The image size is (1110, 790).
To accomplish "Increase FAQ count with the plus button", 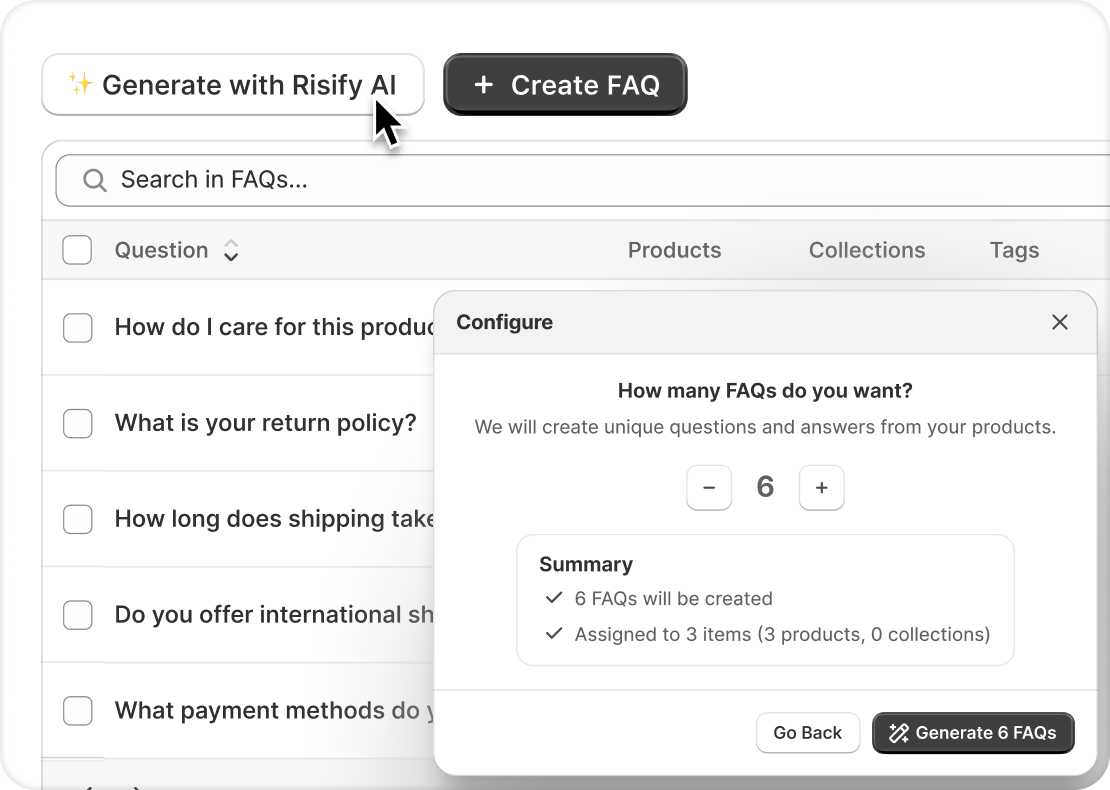I will coord(821,488).
